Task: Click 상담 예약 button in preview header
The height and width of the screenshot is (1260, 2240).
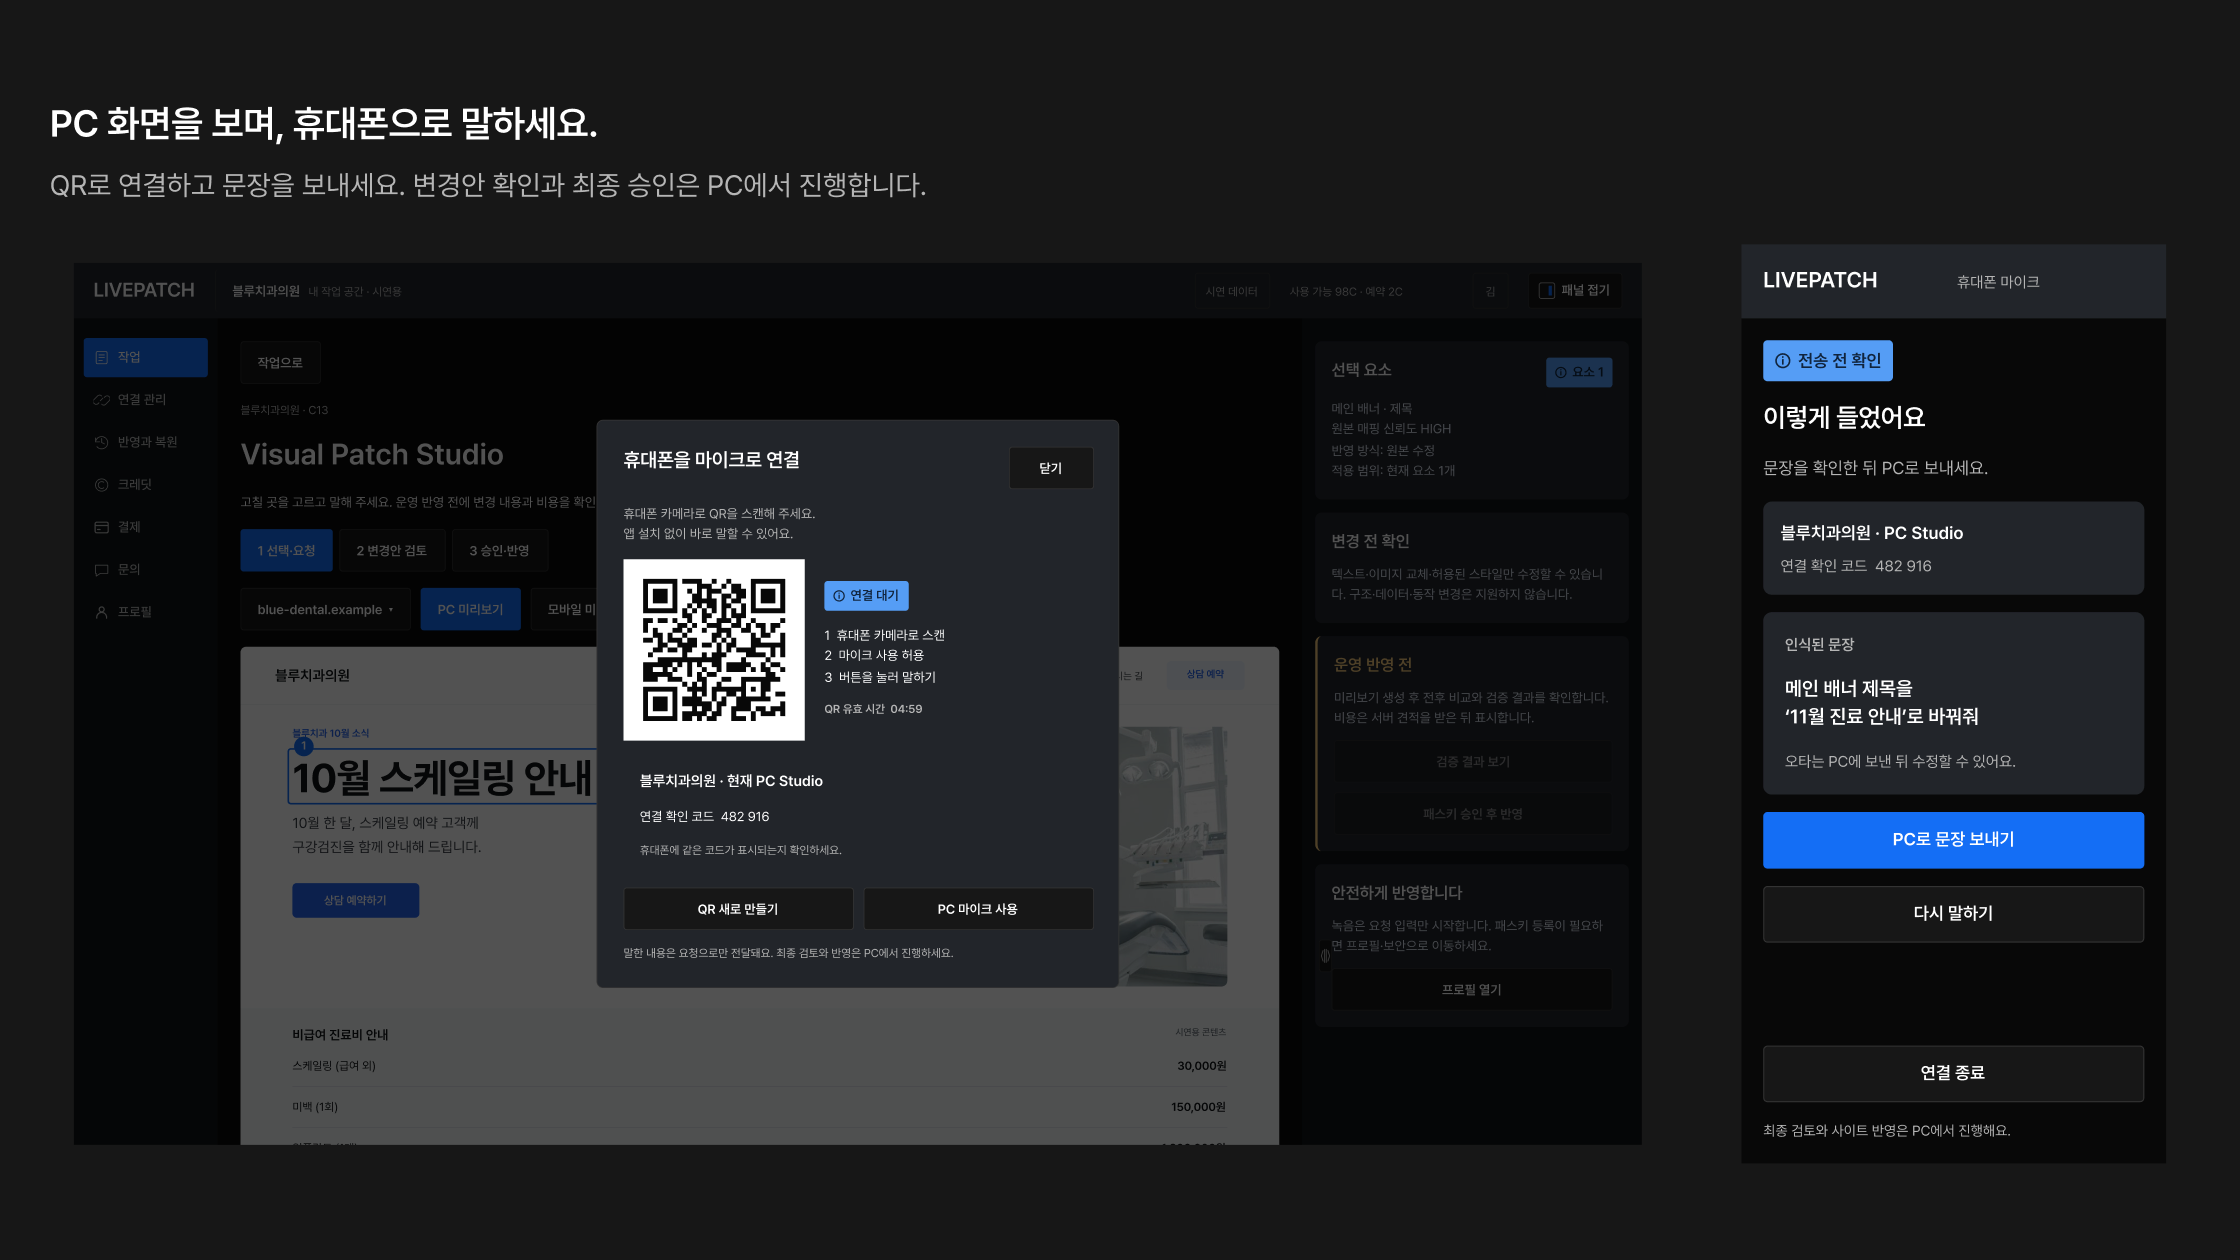Action: (1205, 675)
